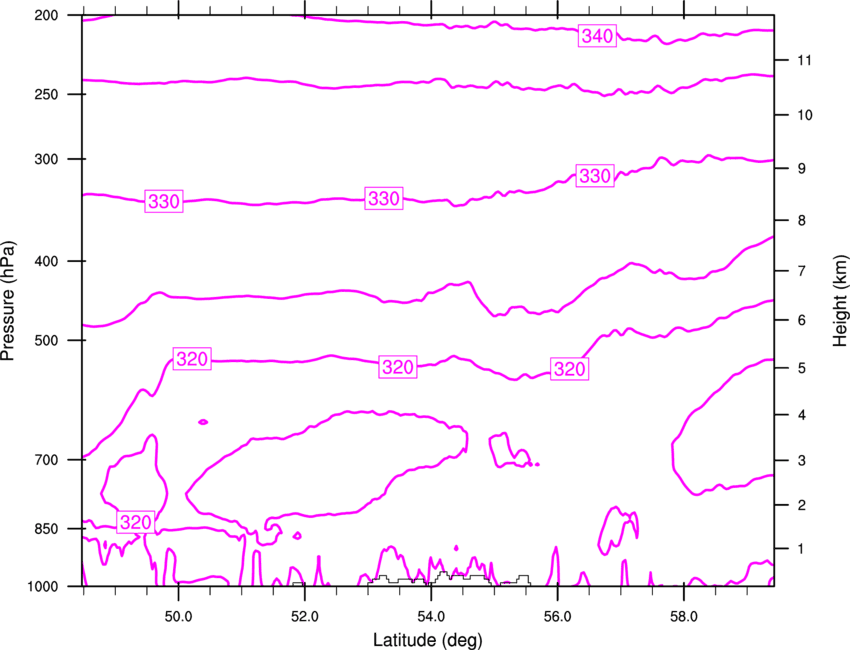Image resolution: width=850 pixels, height=650 pixels.
Task: Click the 300 pressure tick label
Action: pos(47,159)
